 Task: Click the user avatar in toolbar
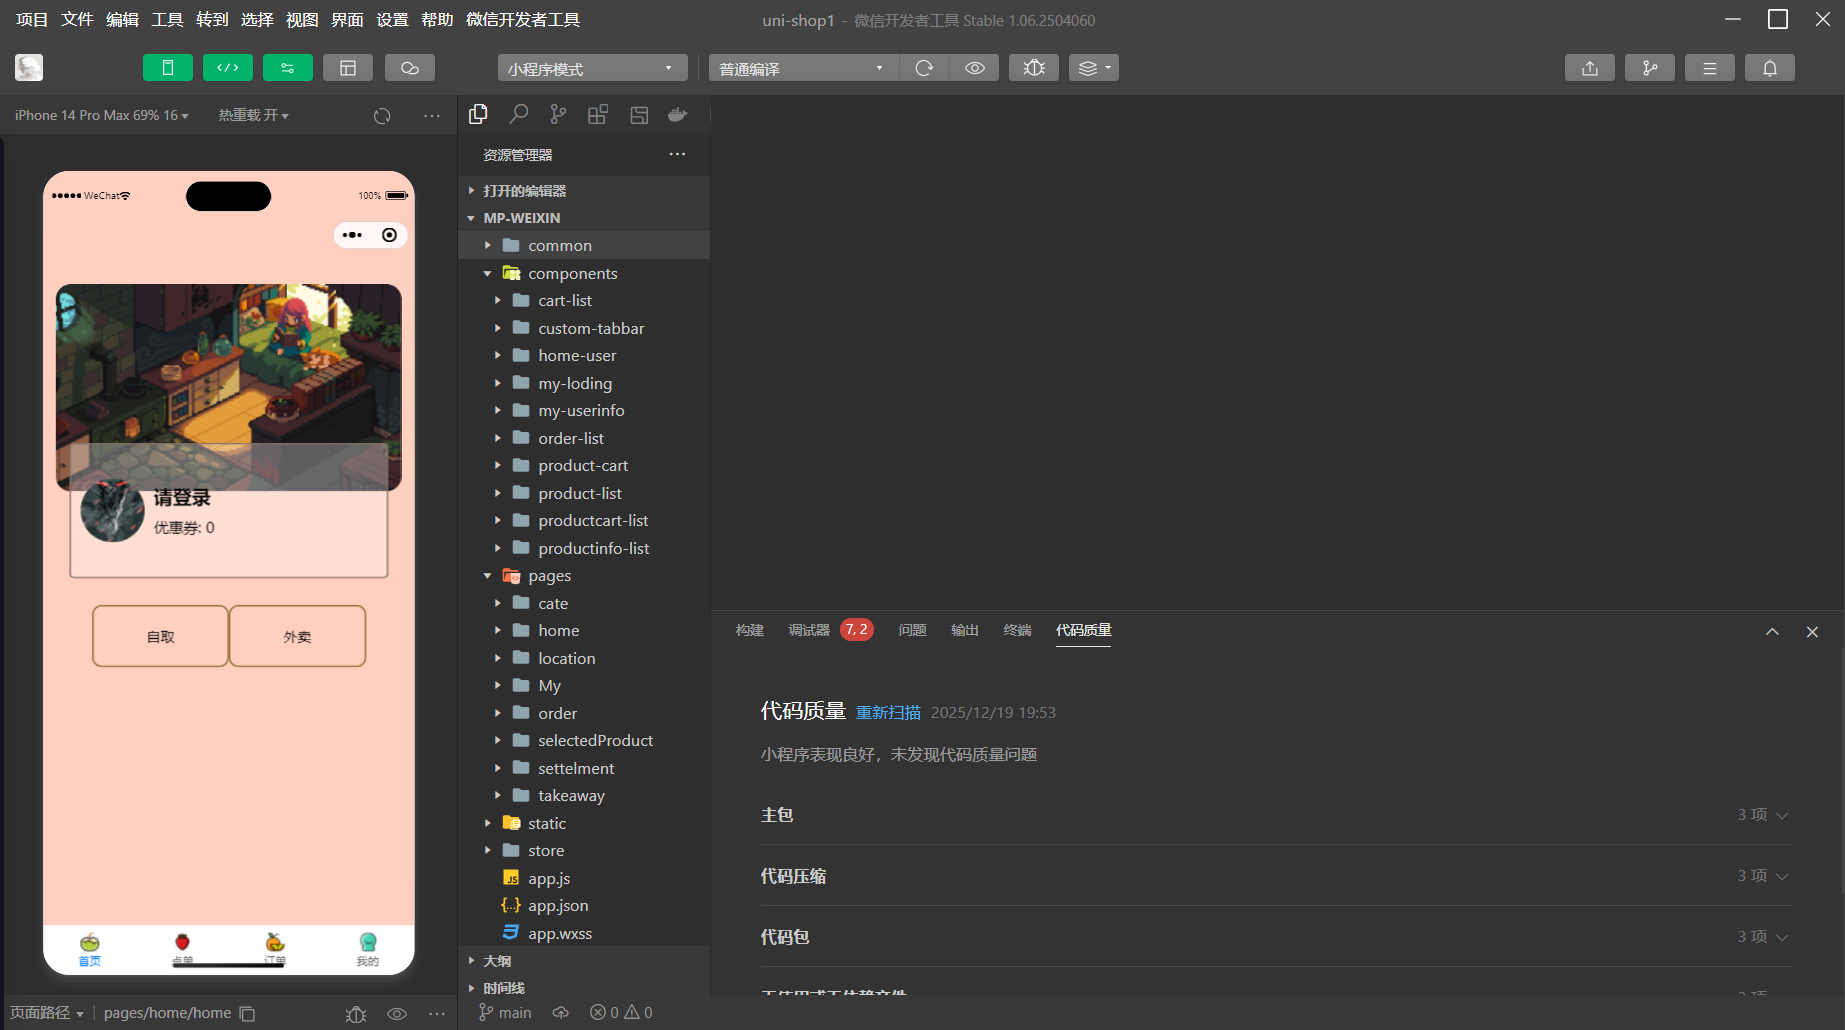[29, 67]
